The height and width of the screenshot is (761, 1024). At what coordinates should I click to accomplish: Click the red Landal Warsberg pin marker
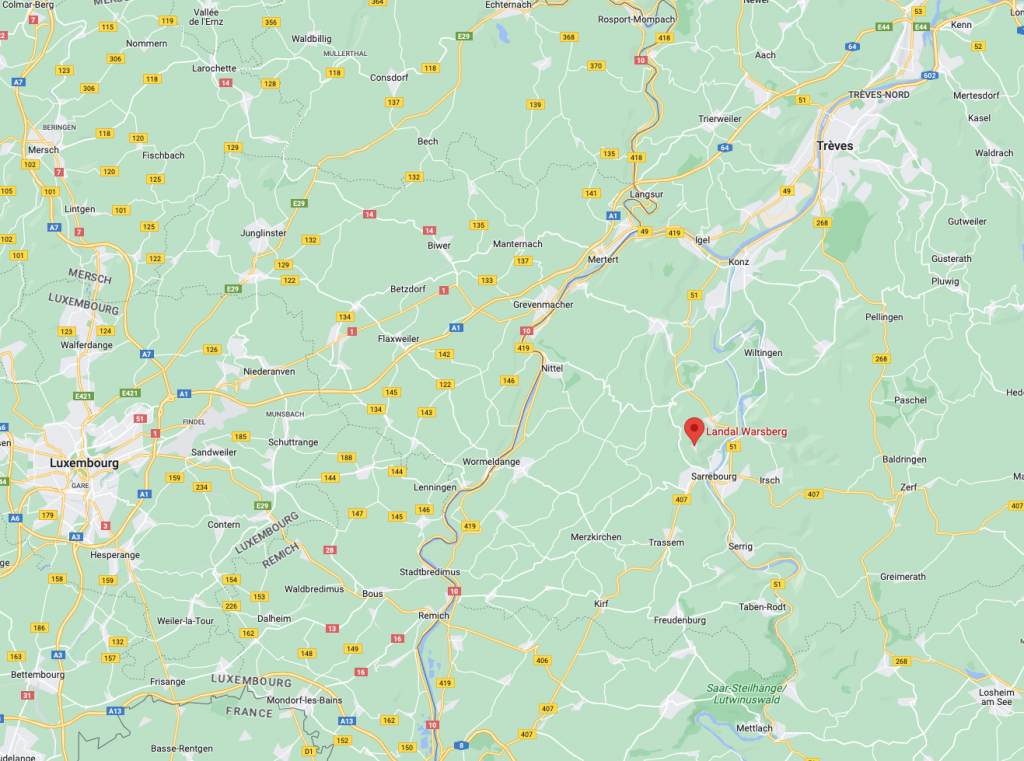tap(694, 430)
